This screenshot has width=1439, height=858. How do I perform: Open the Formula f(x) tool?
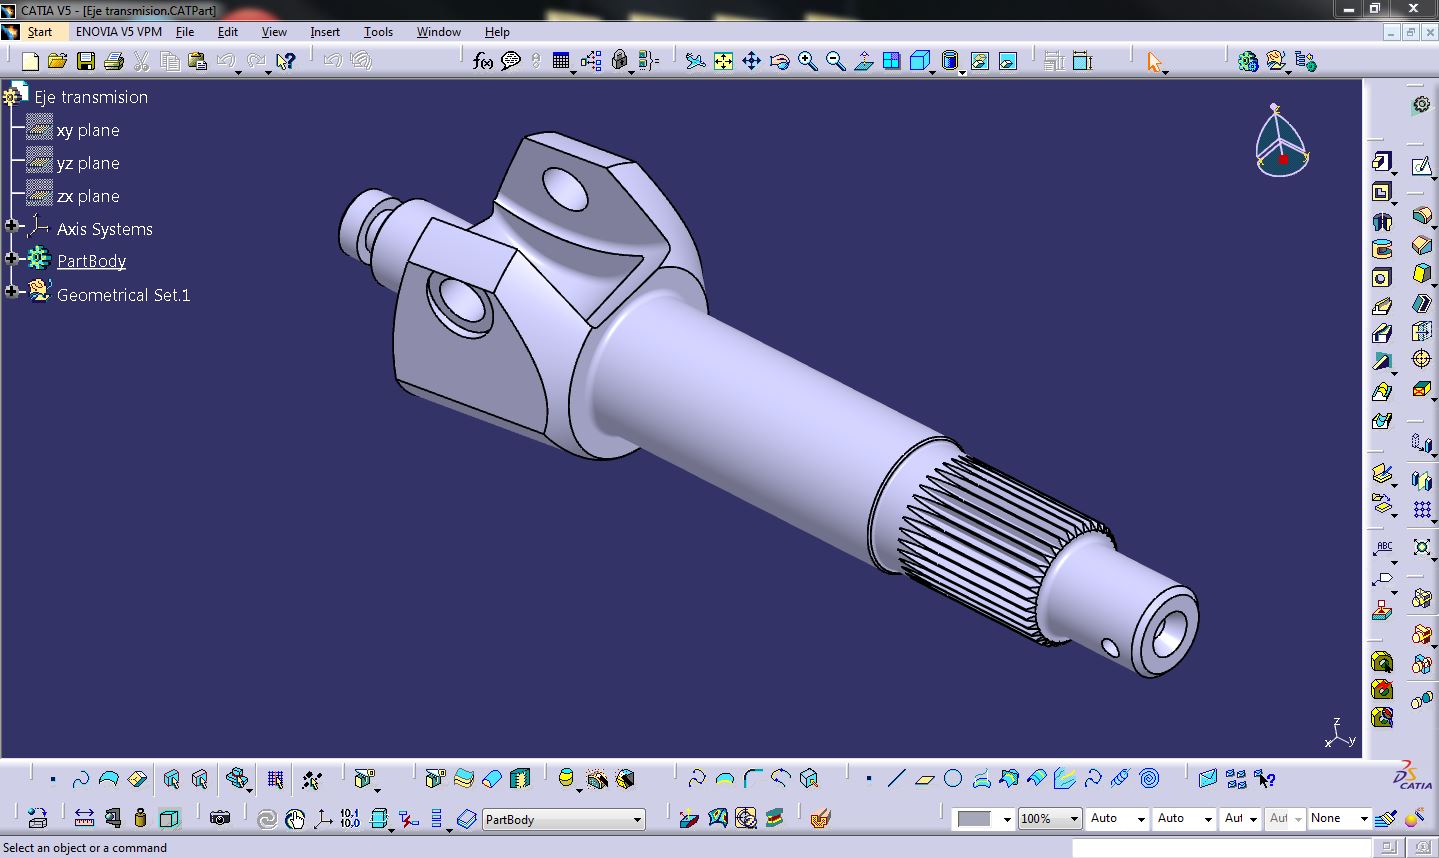pos(483,62)
